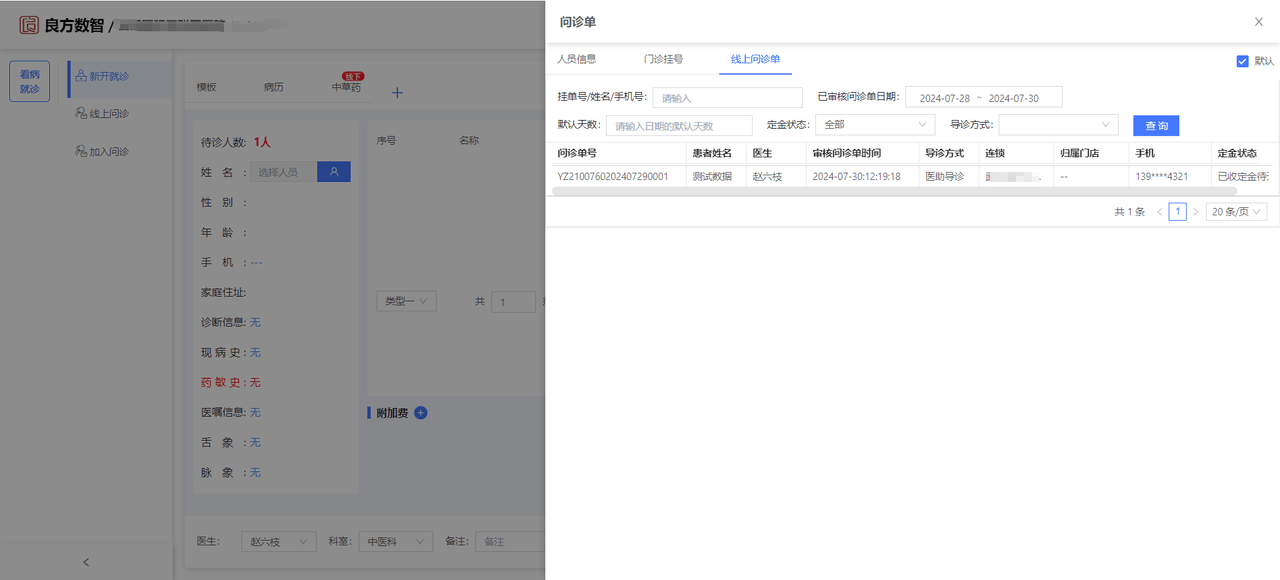Focus the 备注 input field

tap(510, 541)
